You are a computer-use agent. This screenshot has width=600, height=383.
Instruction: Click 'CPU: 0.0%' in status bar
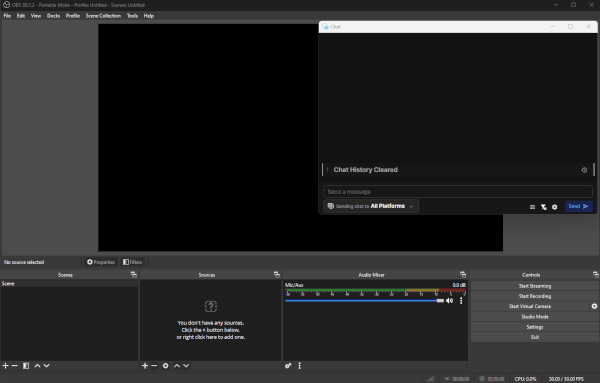pos(525,379)
